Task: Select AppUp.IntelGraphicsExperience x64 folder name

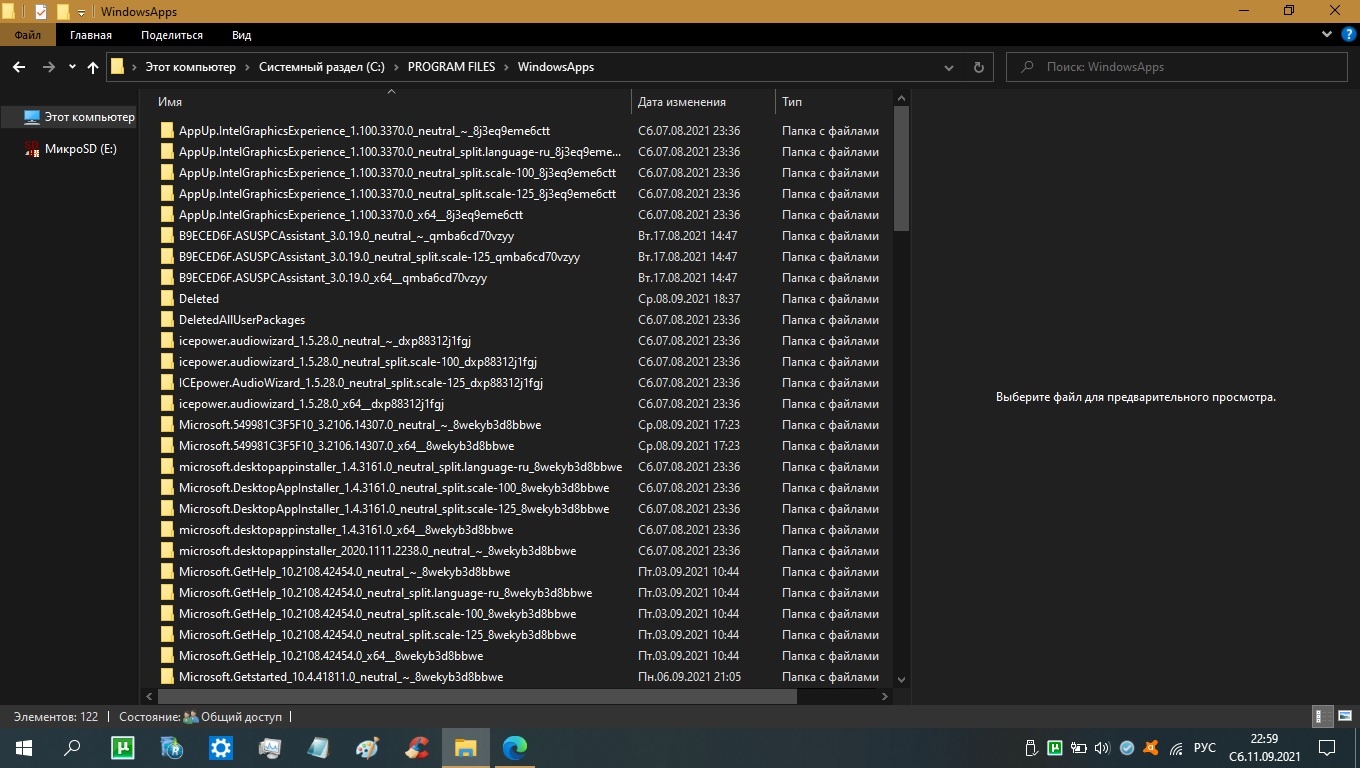Action: pos(351,215)
